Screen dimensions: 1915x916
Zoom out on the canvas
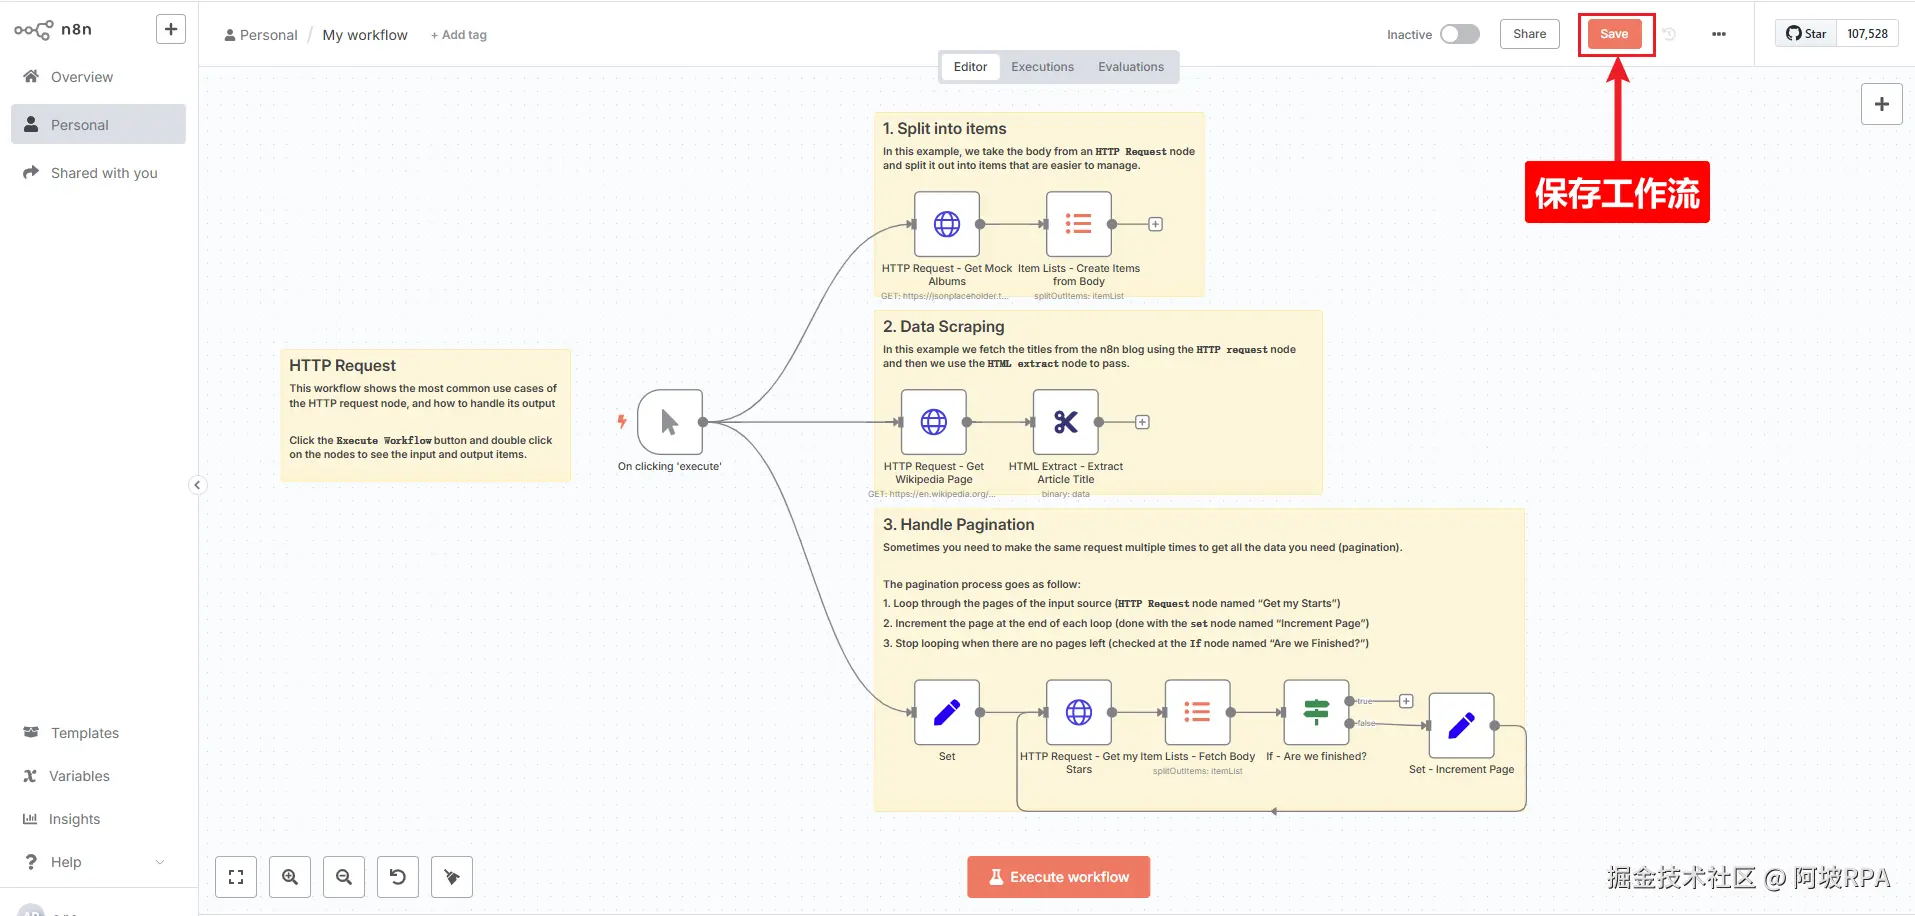pos(344,877)
